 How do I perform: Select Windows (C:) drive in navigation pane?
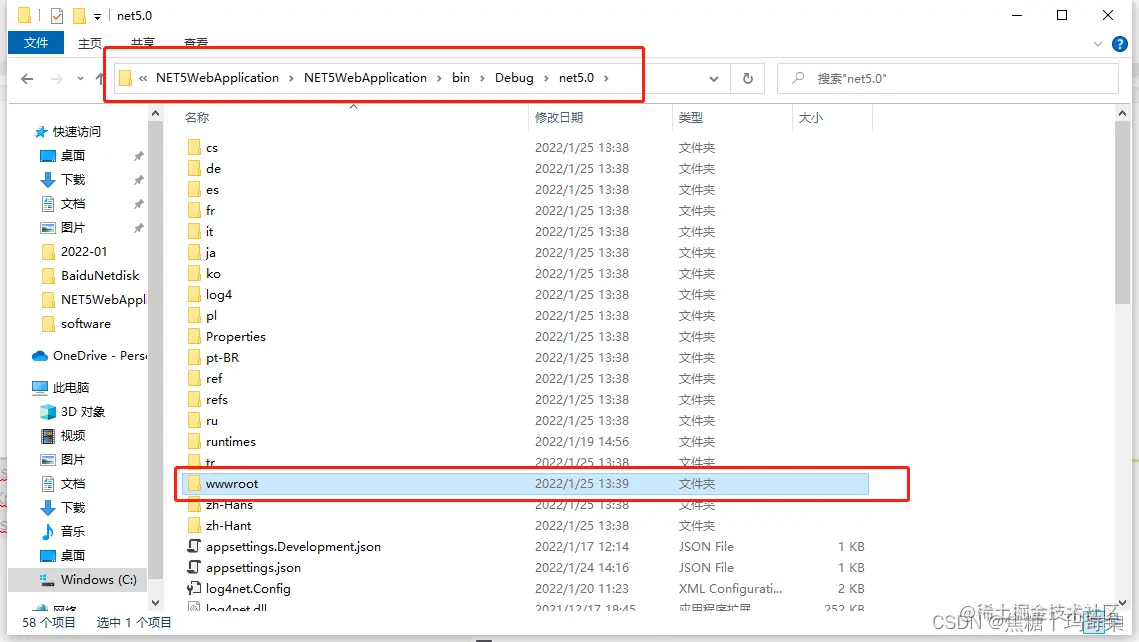(x=98, y=579)
